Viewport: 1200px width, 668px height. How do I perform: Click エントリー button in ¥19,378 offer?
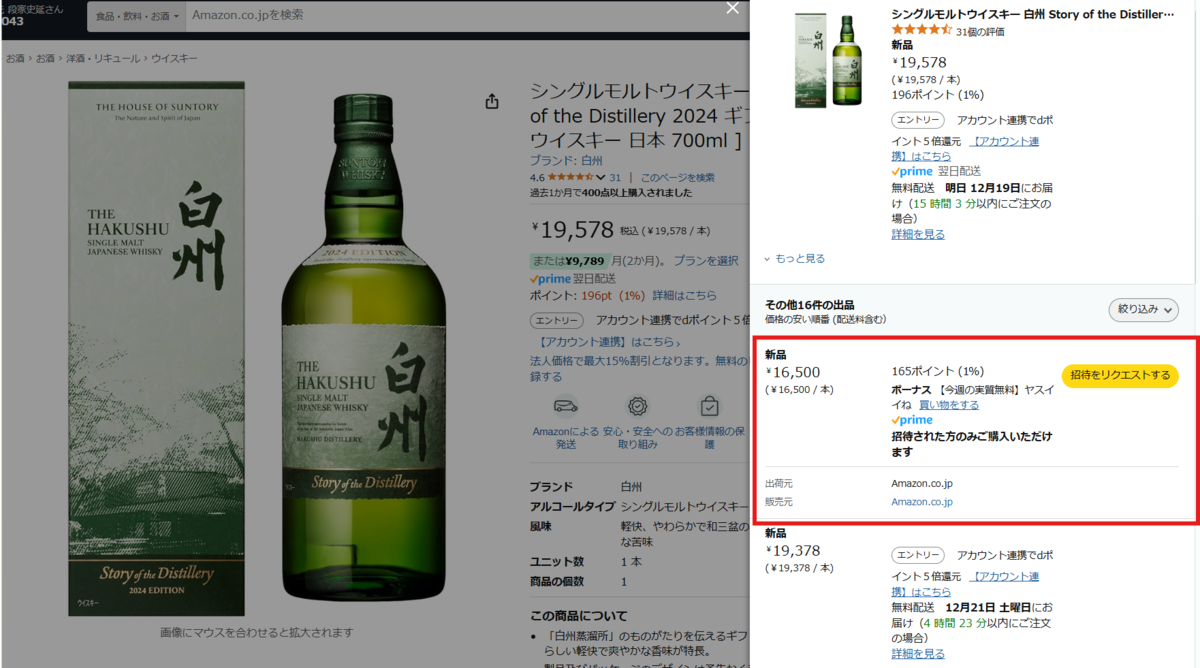(x=917, y=555)
